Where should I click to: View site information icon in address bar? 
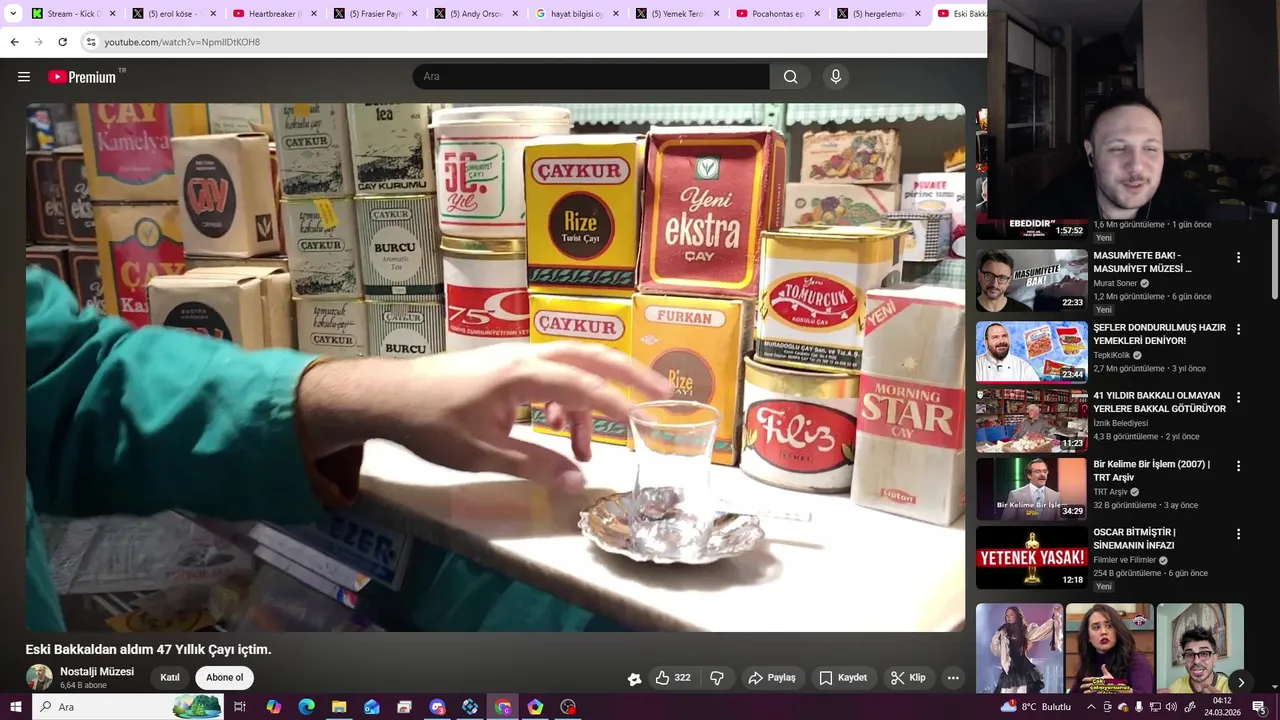91,42
